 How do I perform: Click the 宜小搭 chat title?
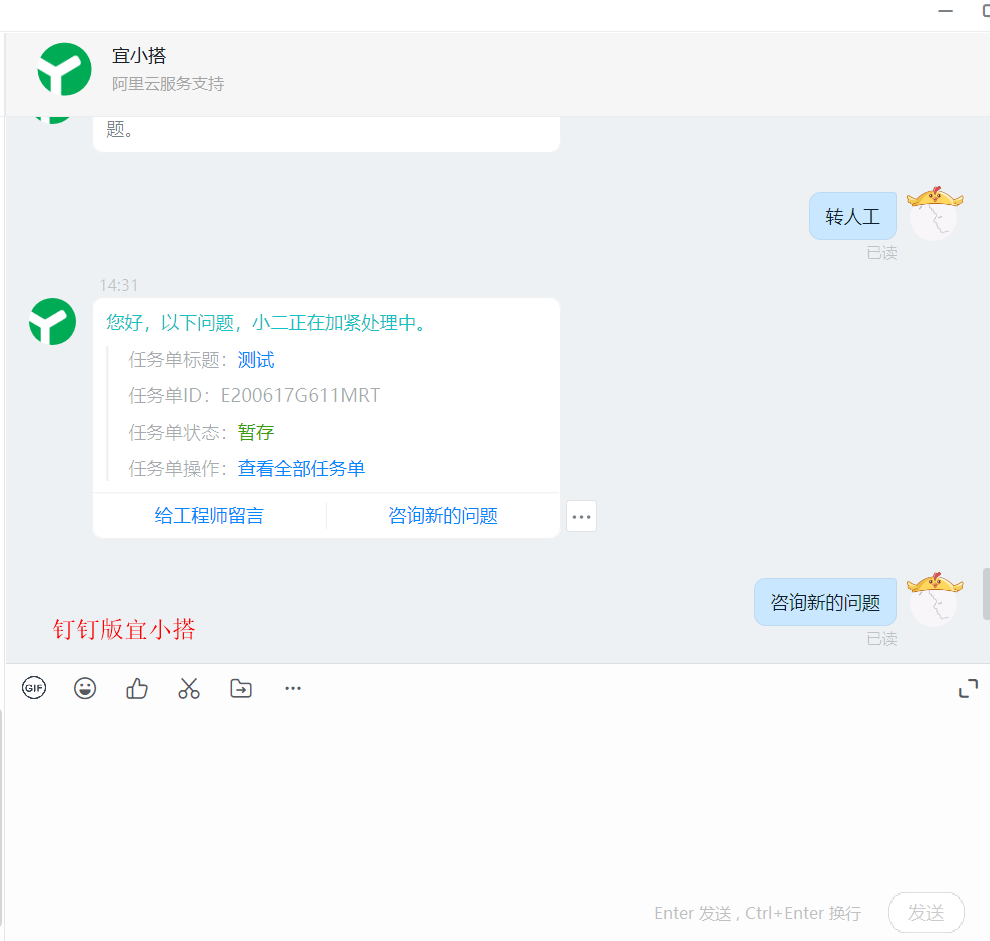pos(139,56)
